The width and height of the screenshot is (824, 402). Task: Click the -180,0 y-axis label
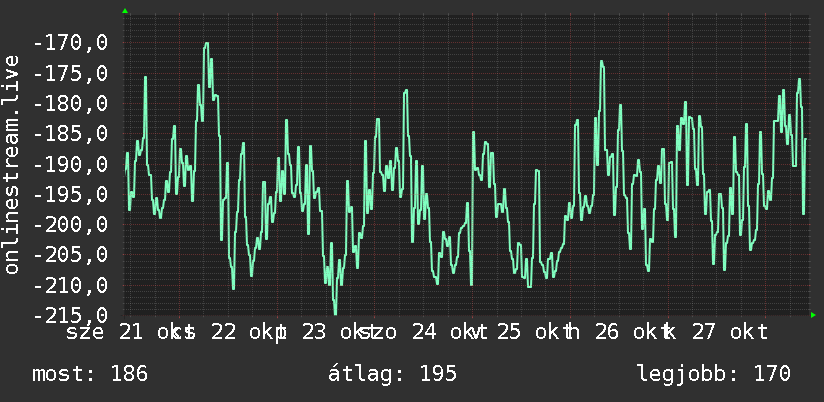[x=70, y=103]
